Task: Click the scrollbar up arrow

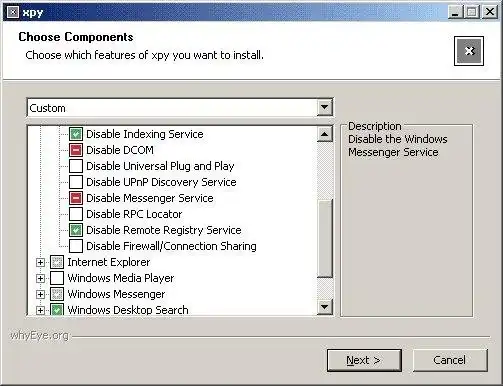Action: (325, 134)
